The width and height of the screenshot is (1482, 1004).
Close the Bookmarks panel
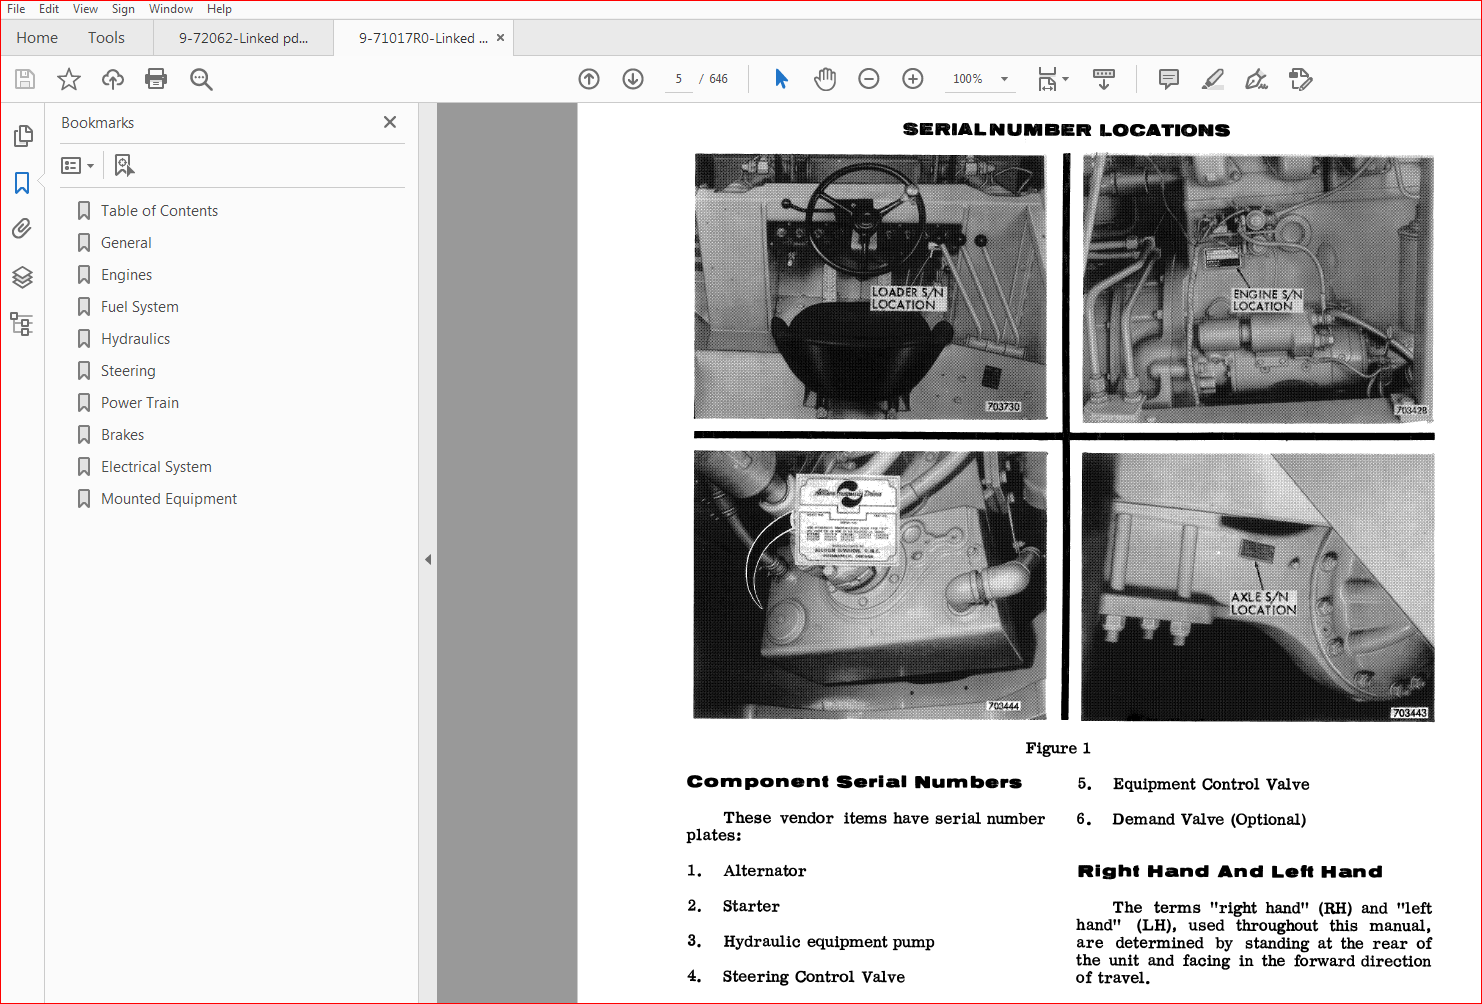(390, 122)
